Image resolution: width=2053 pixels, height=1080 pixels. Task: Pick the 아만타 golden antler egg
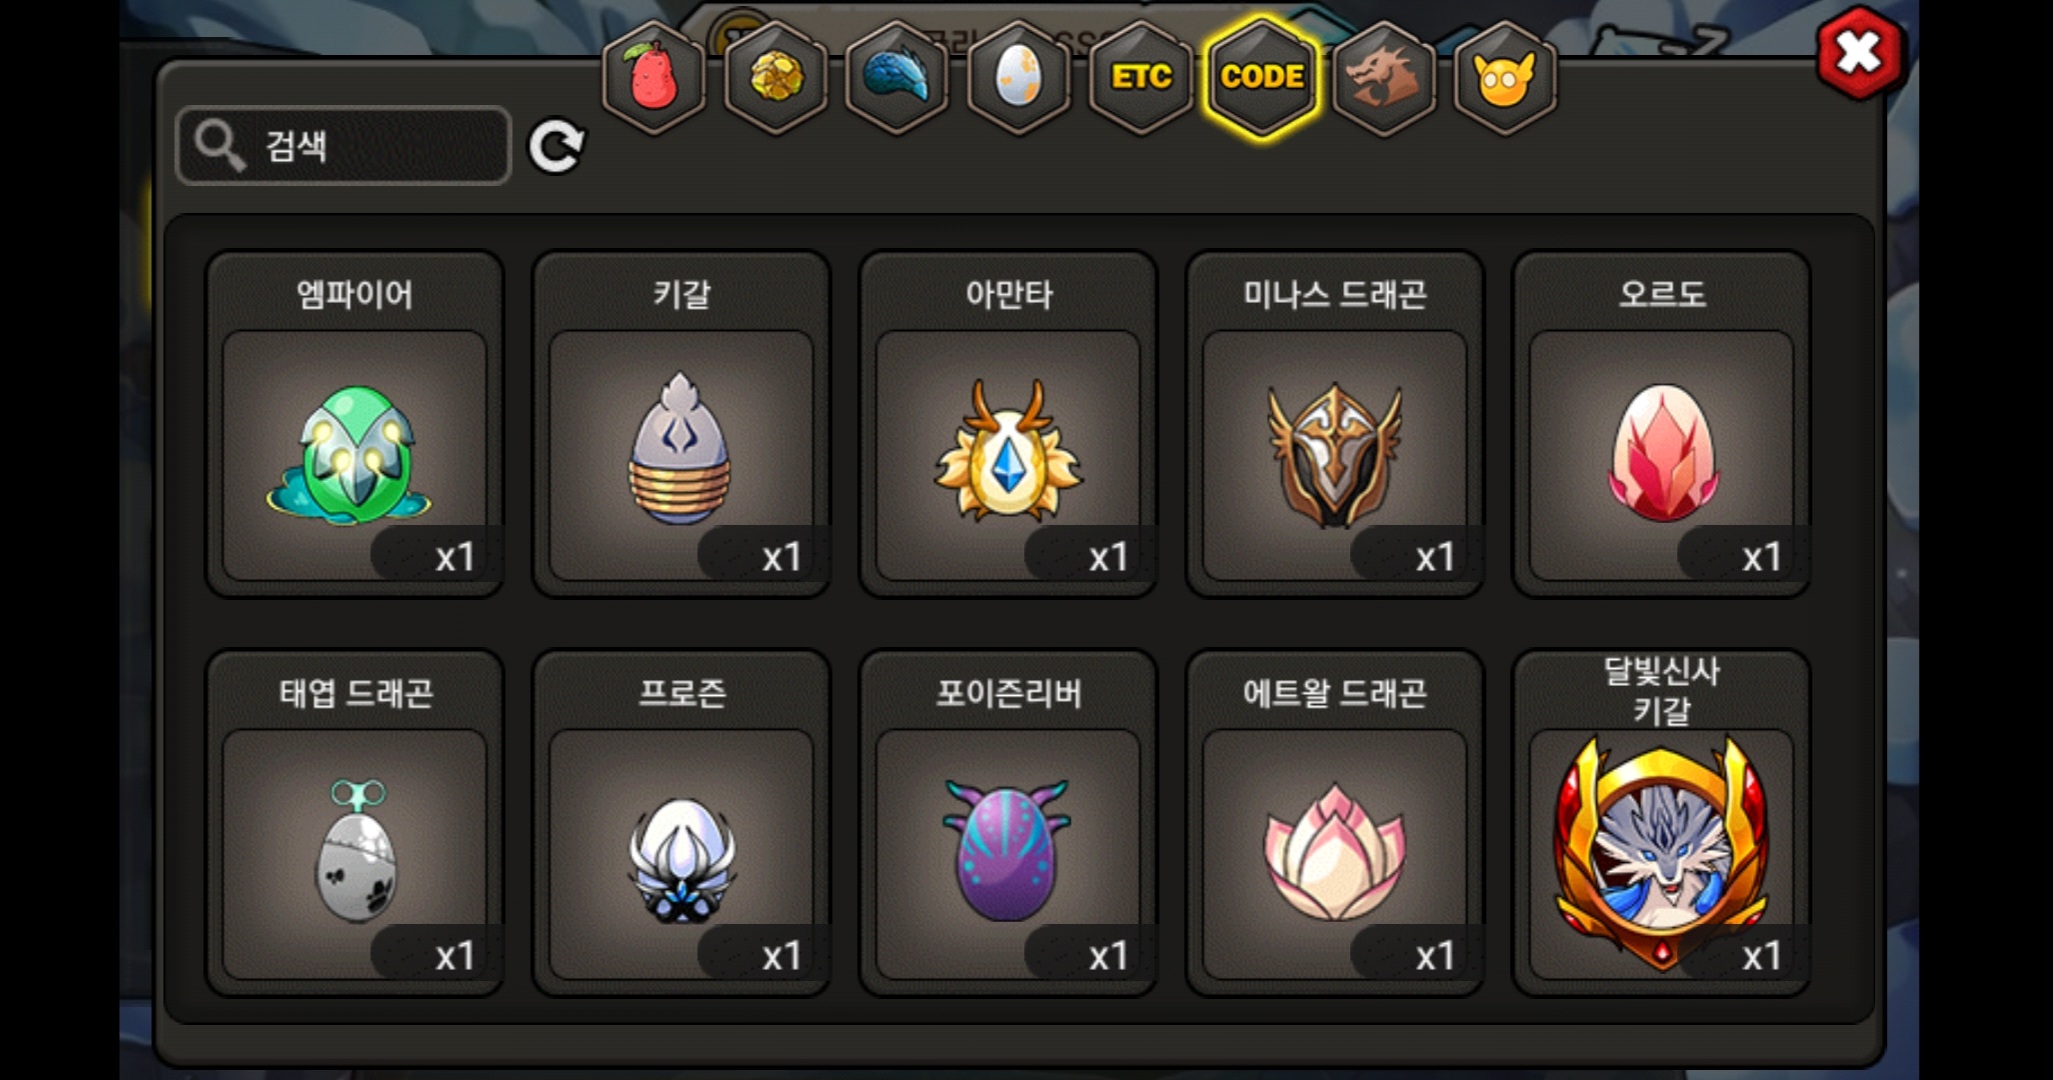point(1008,424)
